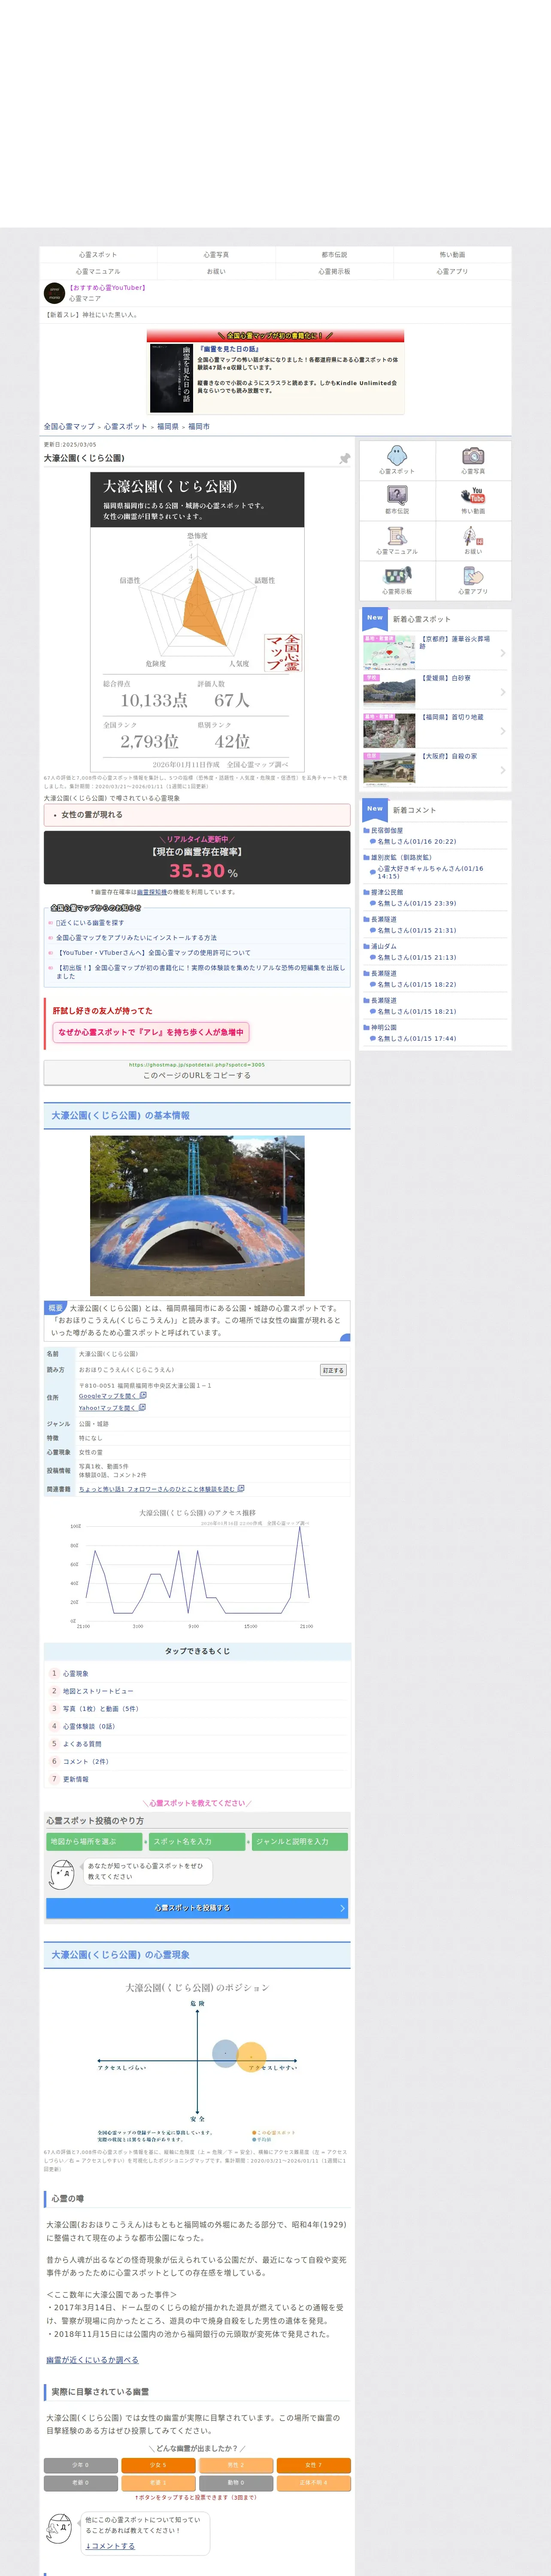Vote 老婆 1 in the ghost poll

[x=158, y=2482]
